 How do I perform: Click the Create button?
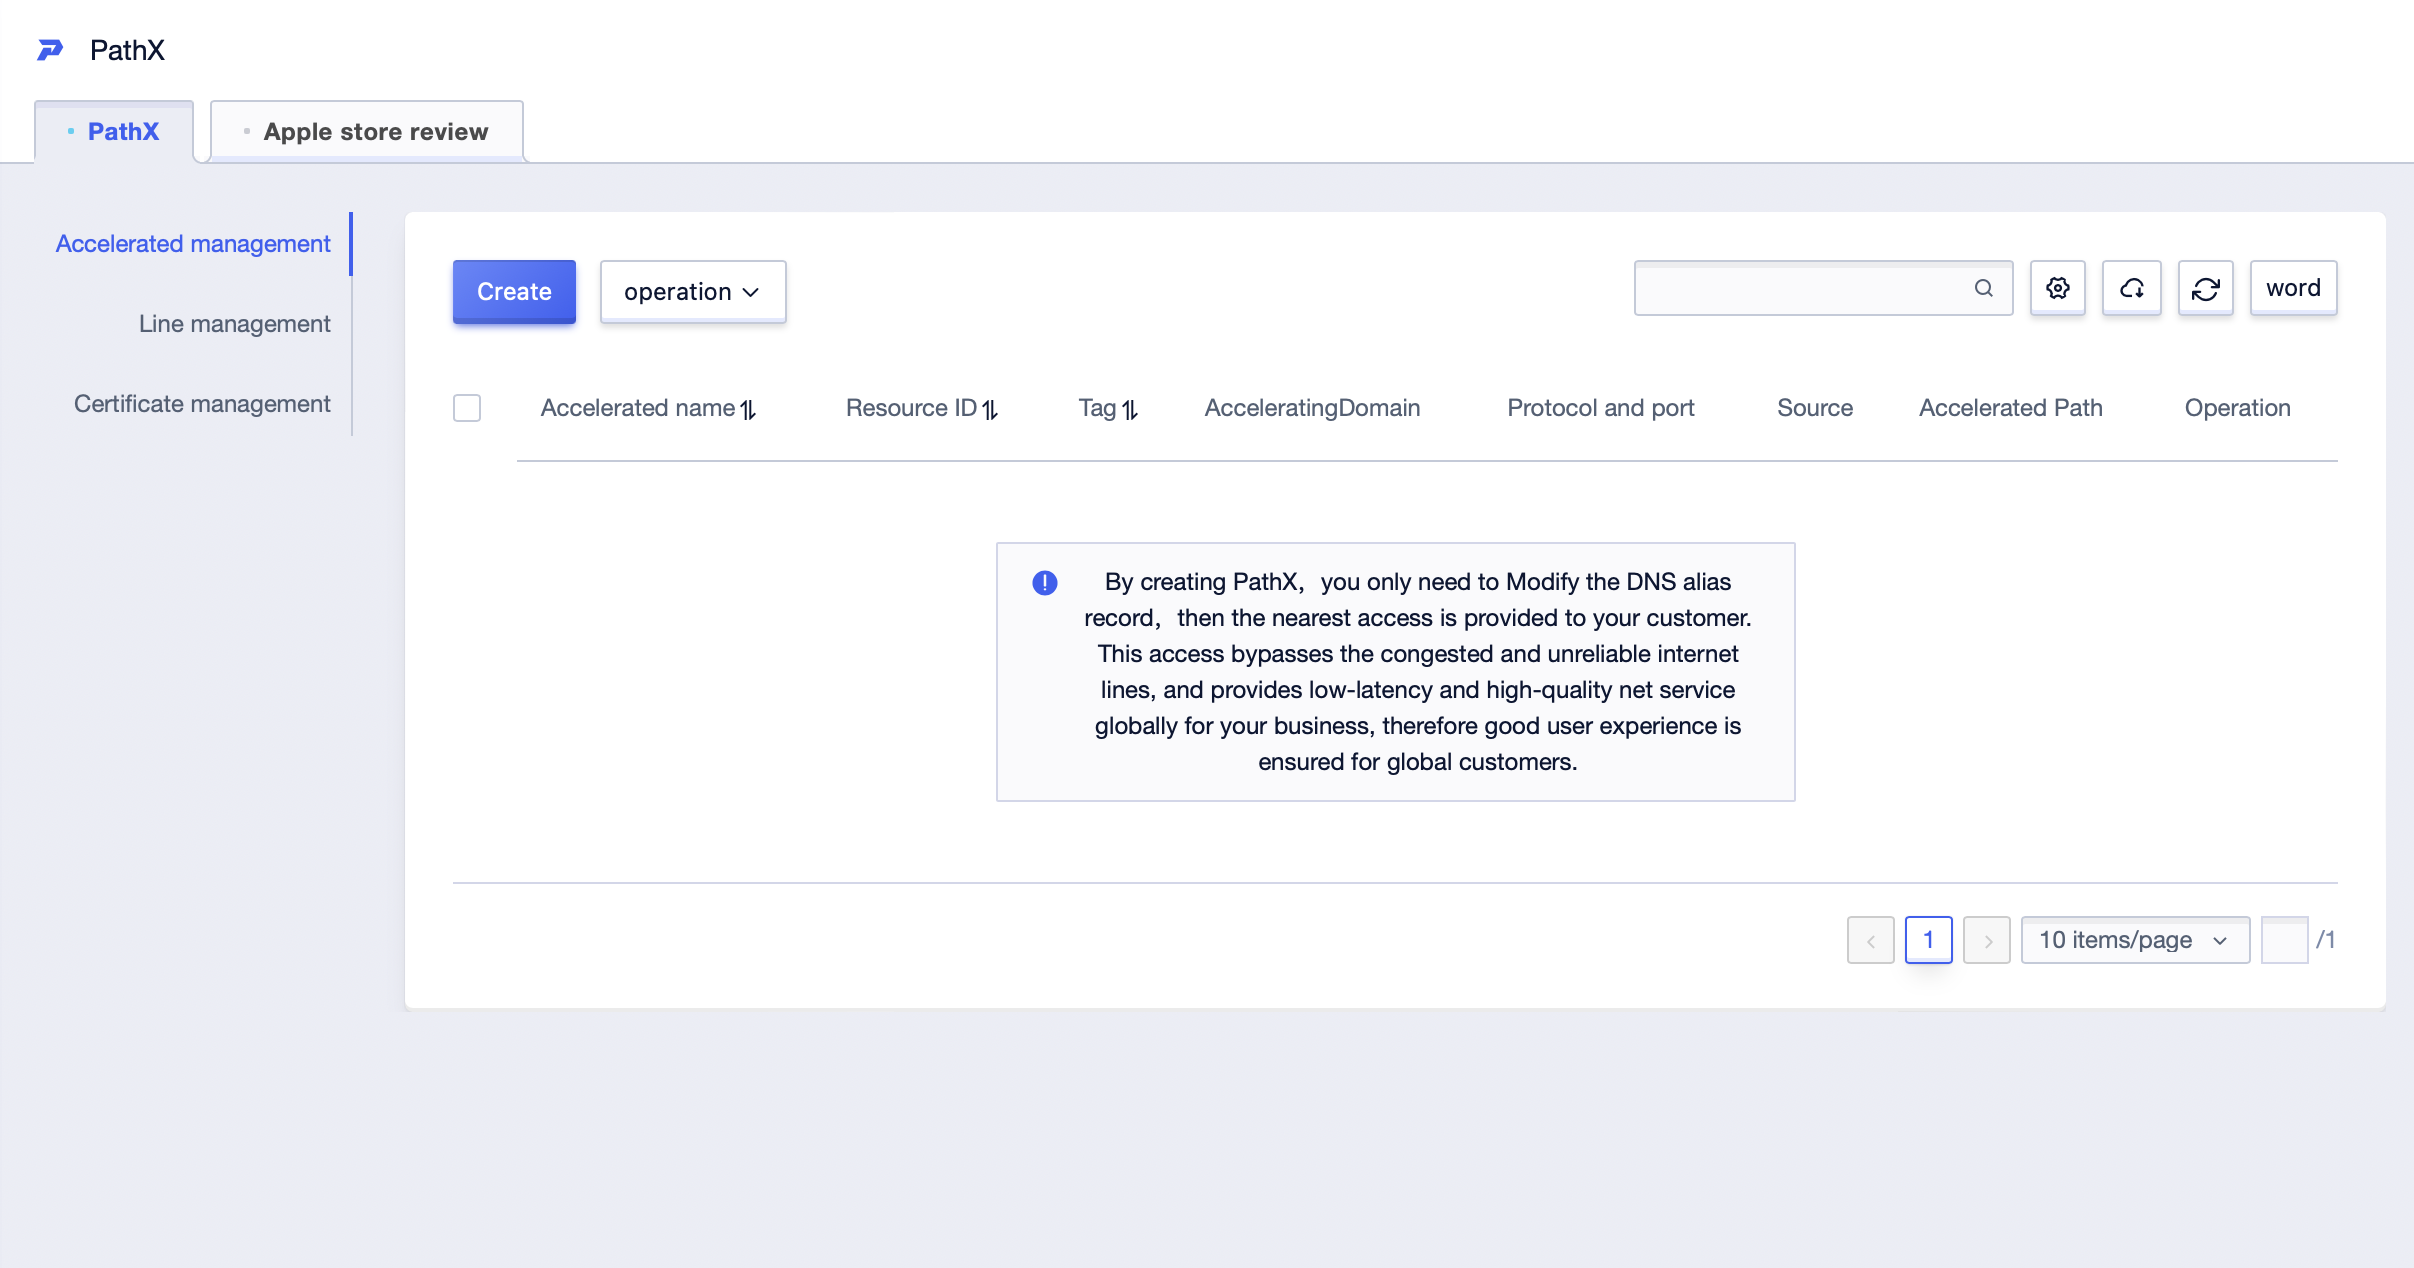click(x=514, y=292)
